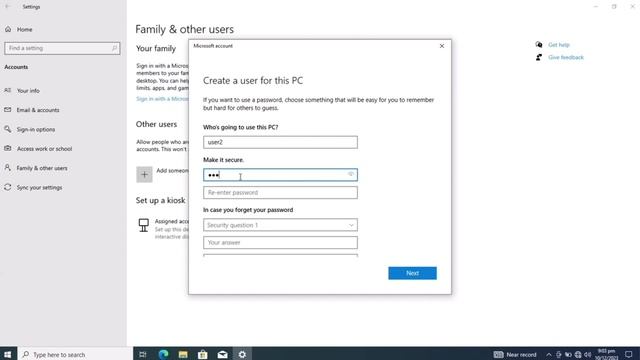Open Task View from the taskbar
Screen dimensions: 640x360
[143, 354]
